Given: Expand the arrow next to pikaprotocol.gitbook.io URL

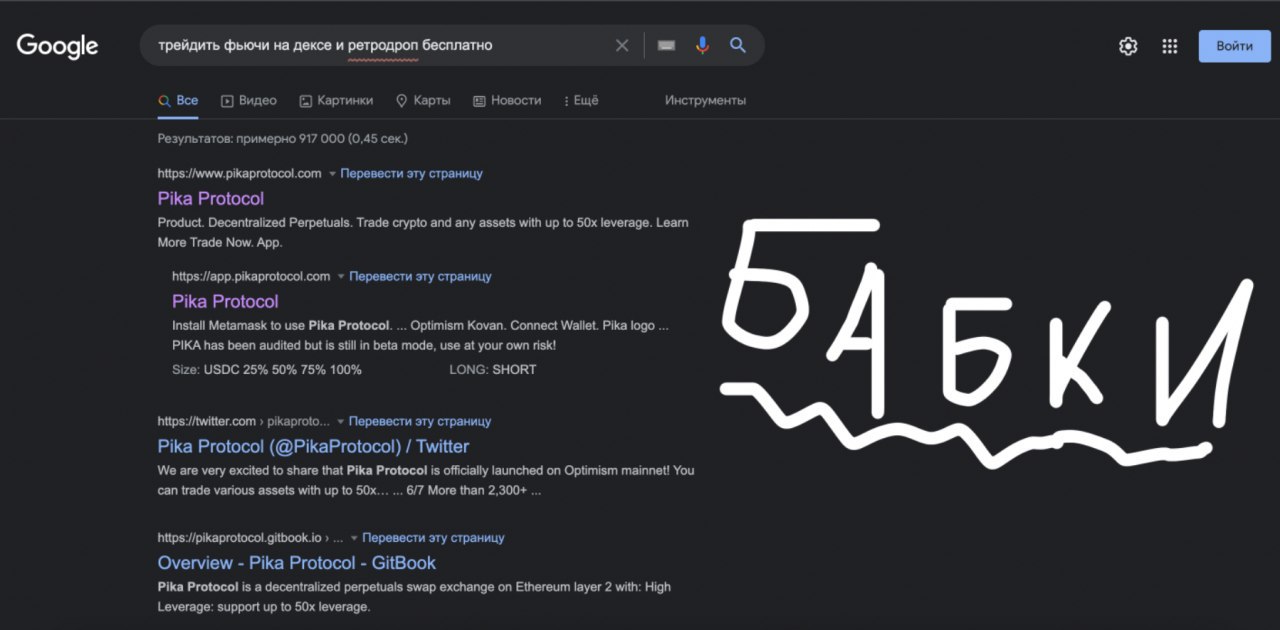Looking at the screenshot, I should point(353,538).
